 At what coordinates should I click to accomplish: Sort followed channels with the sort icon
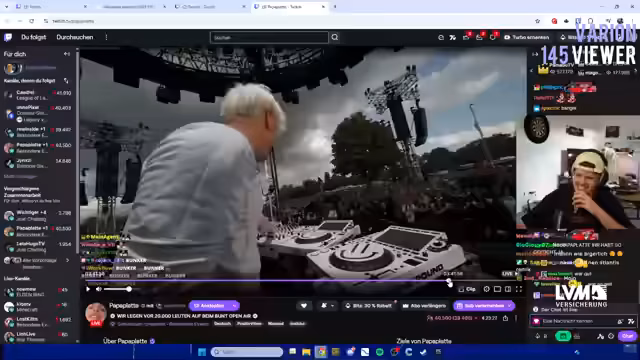66,81
